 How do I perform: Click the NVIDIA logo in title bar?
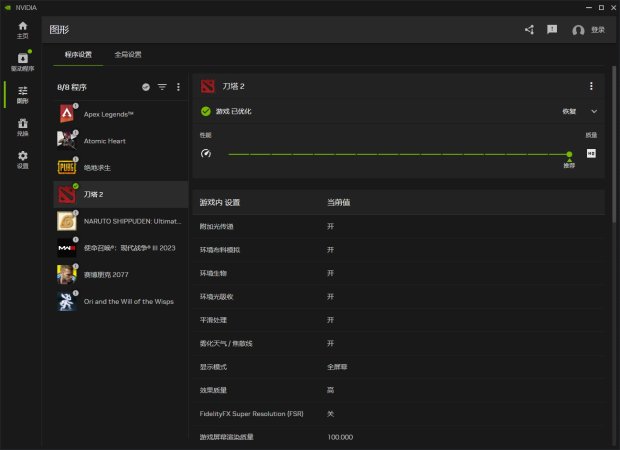(x=8, y=8)
